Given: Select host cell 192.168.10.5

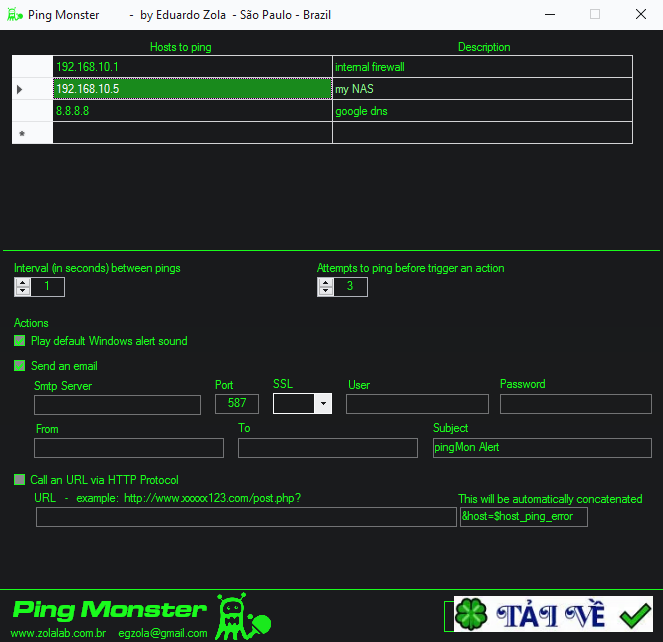Looking at the screenshot, I should (x=192, y=89).
